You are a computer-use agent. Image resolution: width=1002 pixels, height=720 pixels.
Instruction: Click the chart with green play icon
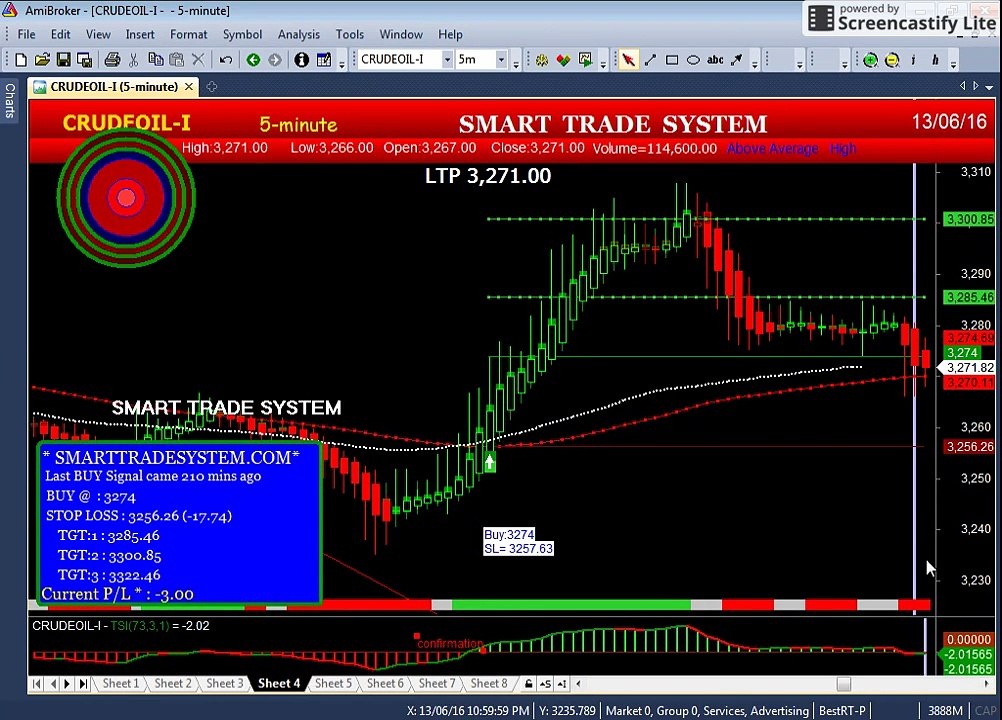pyautogui.click(x=585, y=60)
